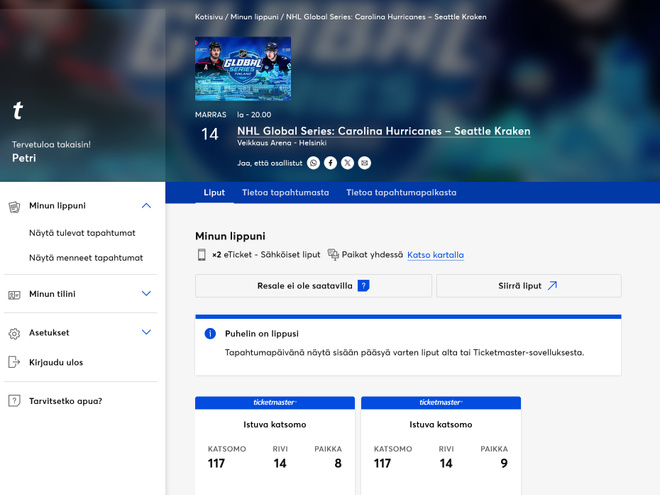Open the Tietoa tapahtumasta tab
This screenshot has width=660, height=495.
pos(285,193)
